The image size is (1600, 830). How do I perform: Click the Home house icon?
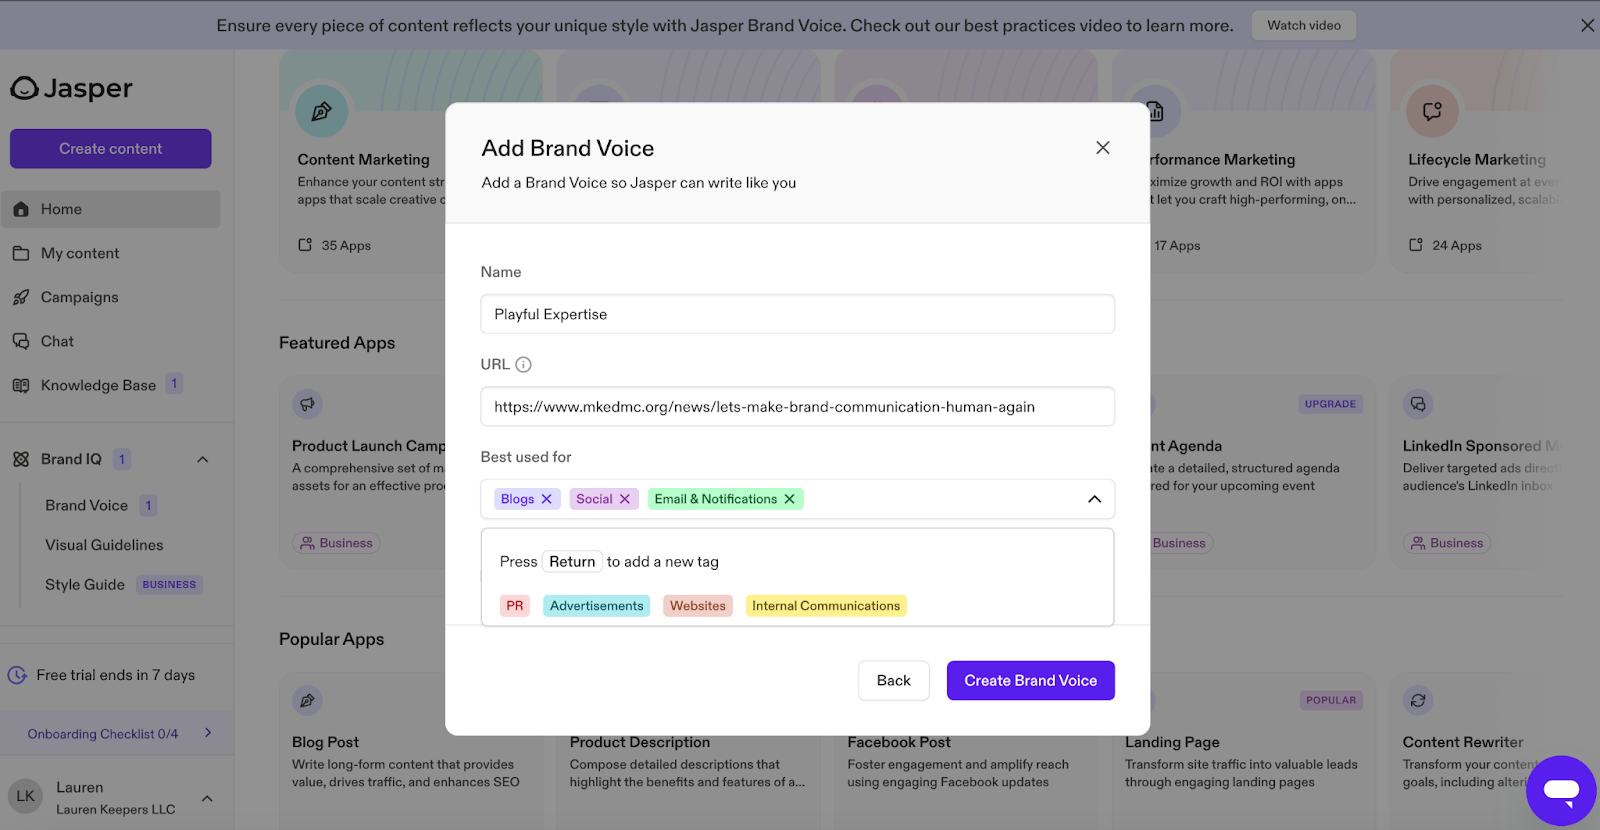[21, 209]
